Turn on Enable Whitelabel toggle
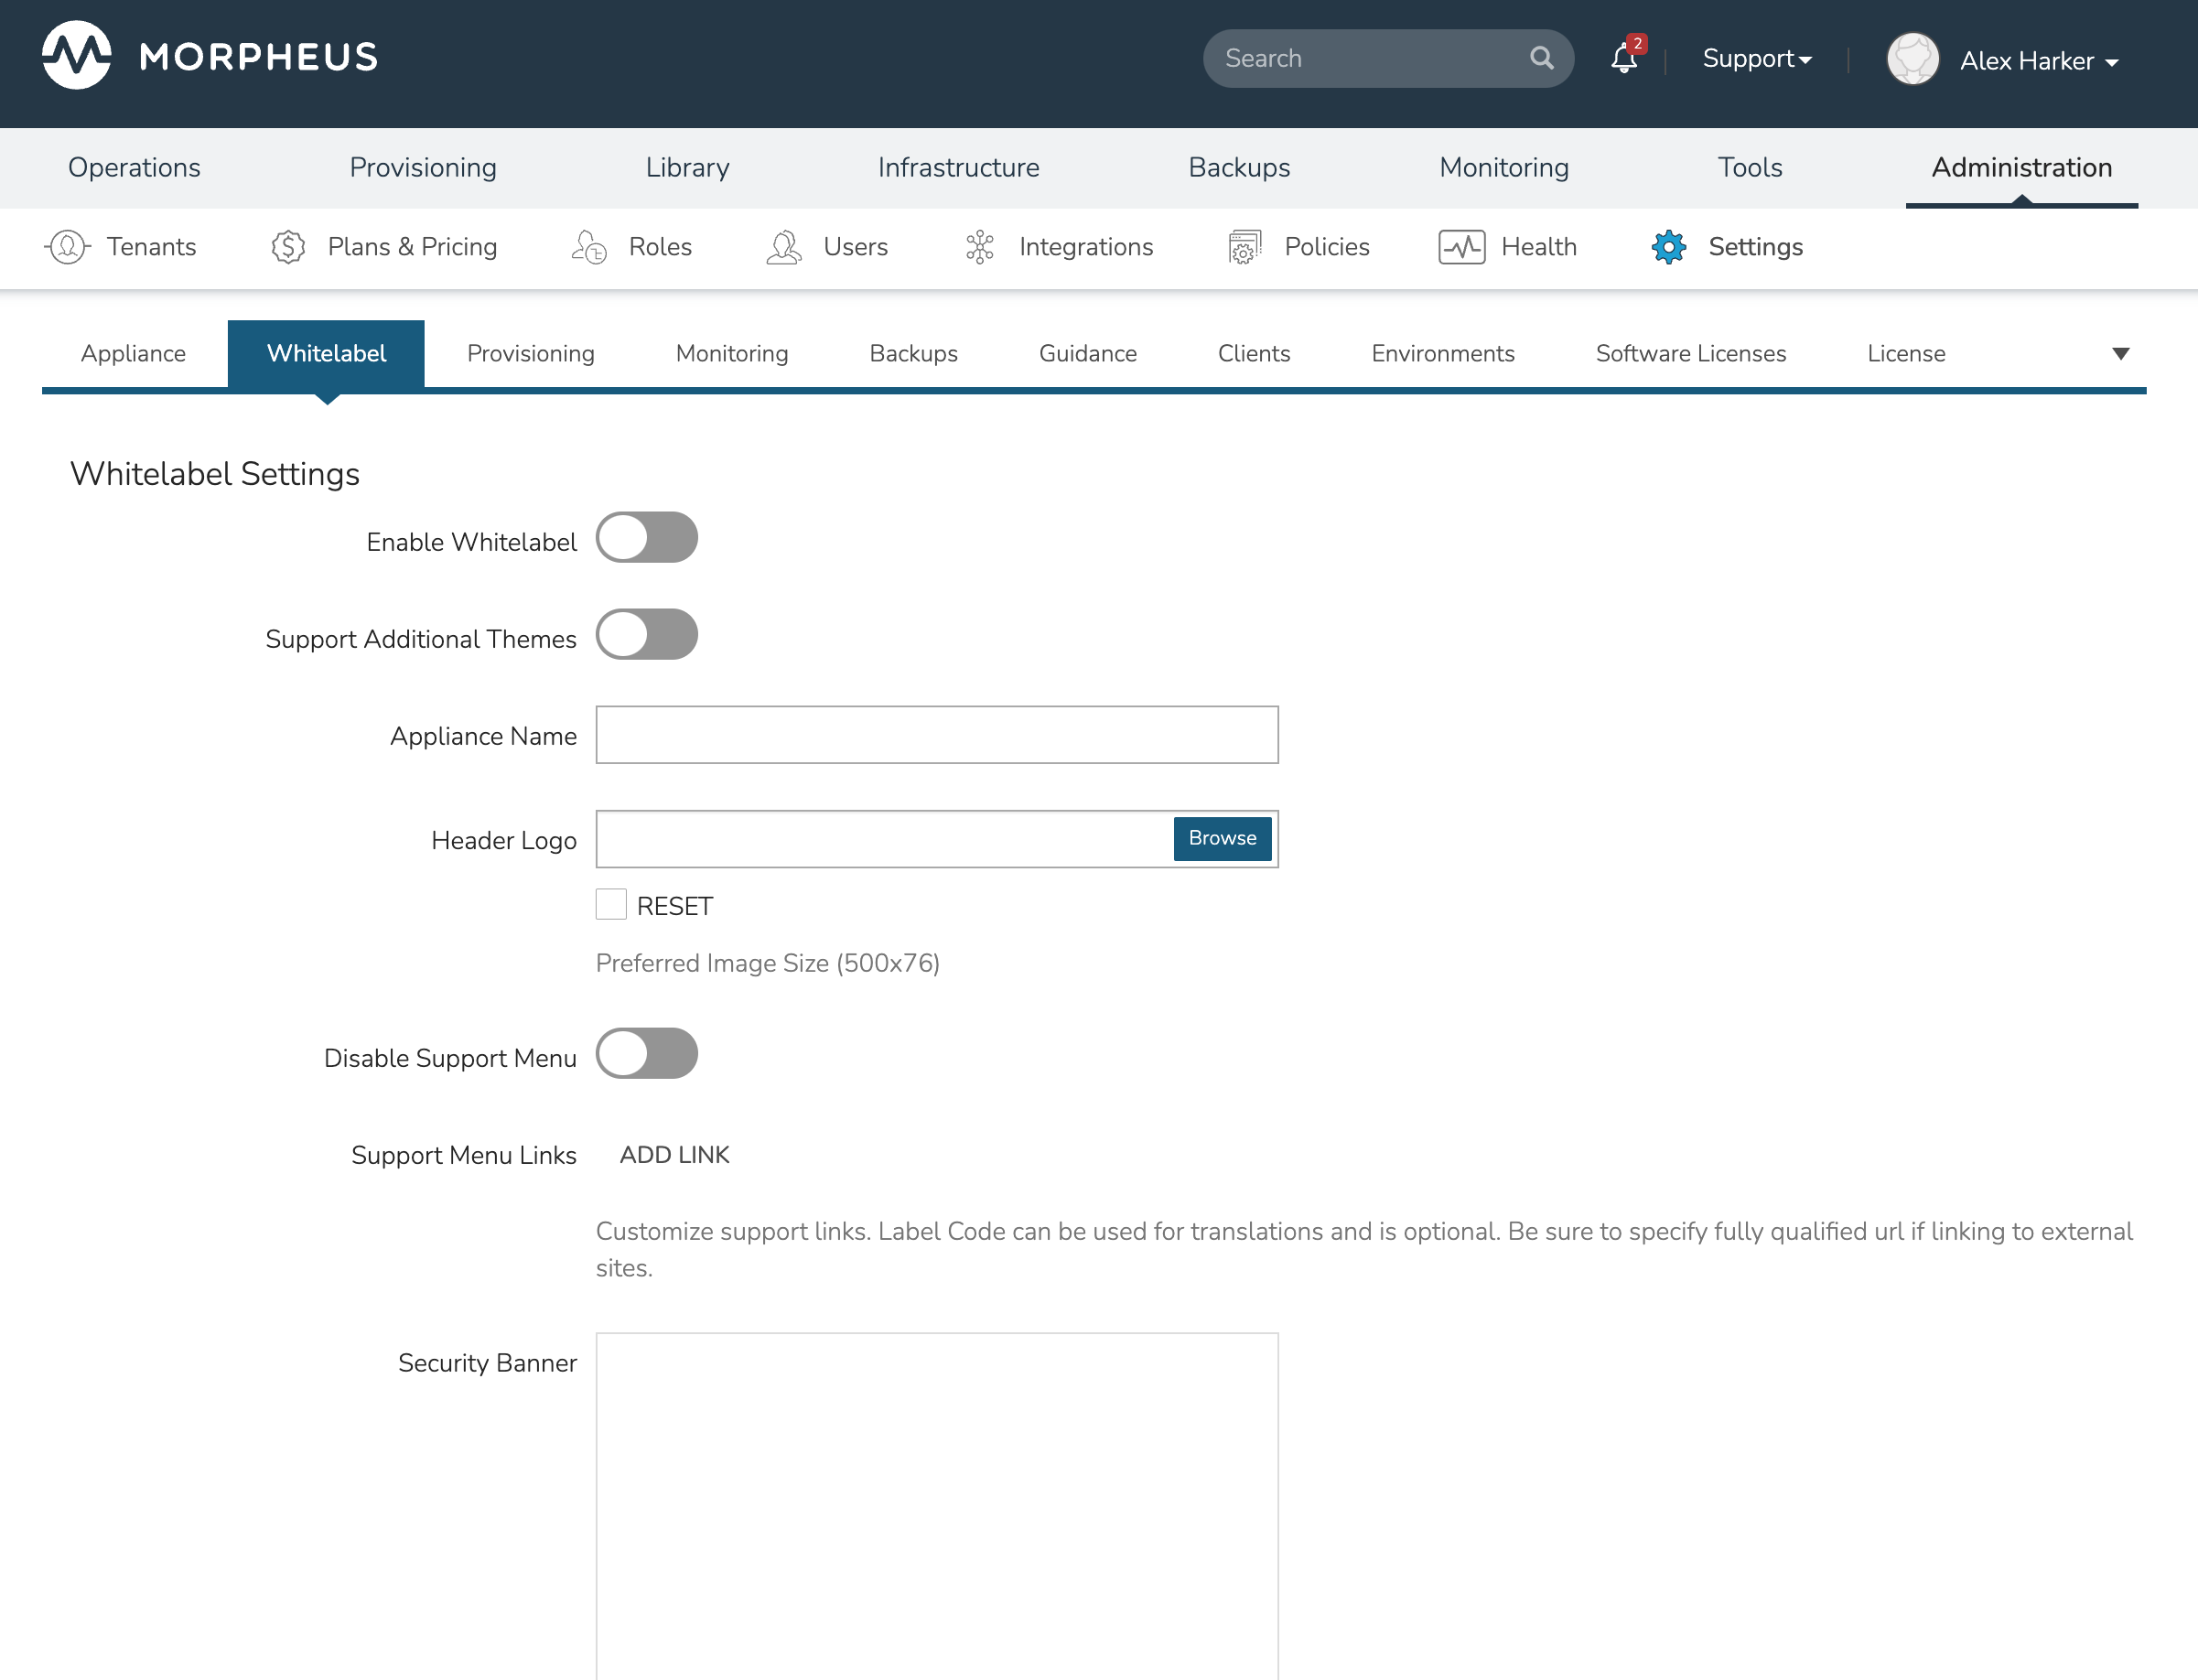 pos(646,538)
